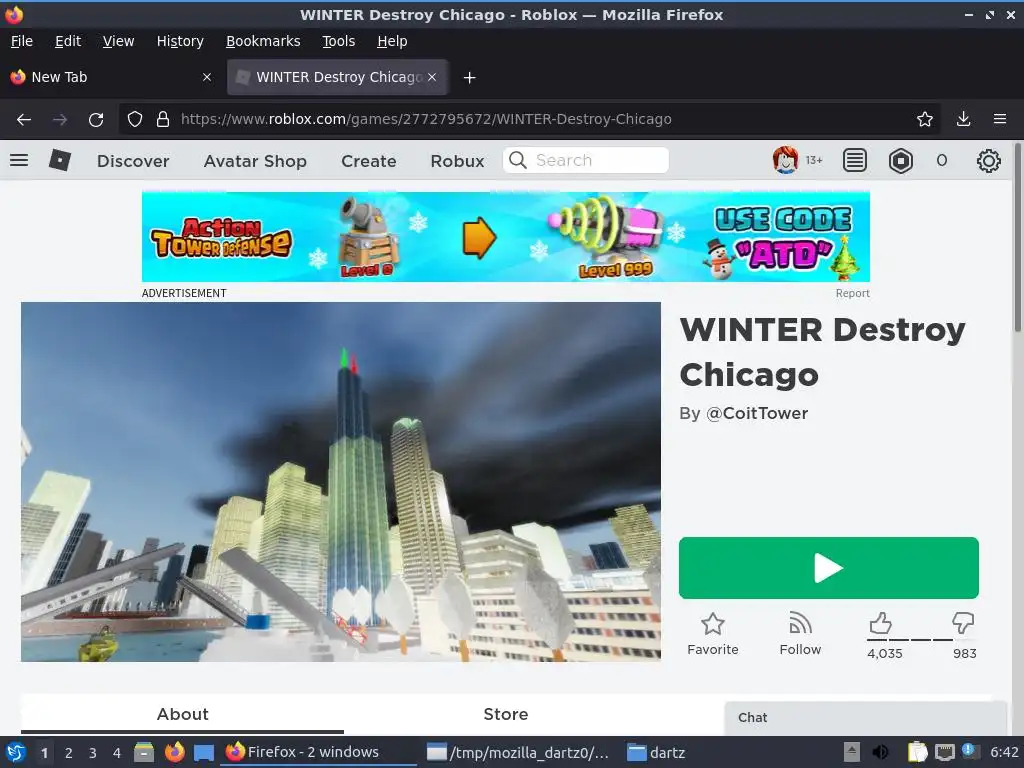The width and height of the screenshot is (1024, 768).
Task: Play the WINTER Destroy Chicago game
Action: [x=829, y=568]
